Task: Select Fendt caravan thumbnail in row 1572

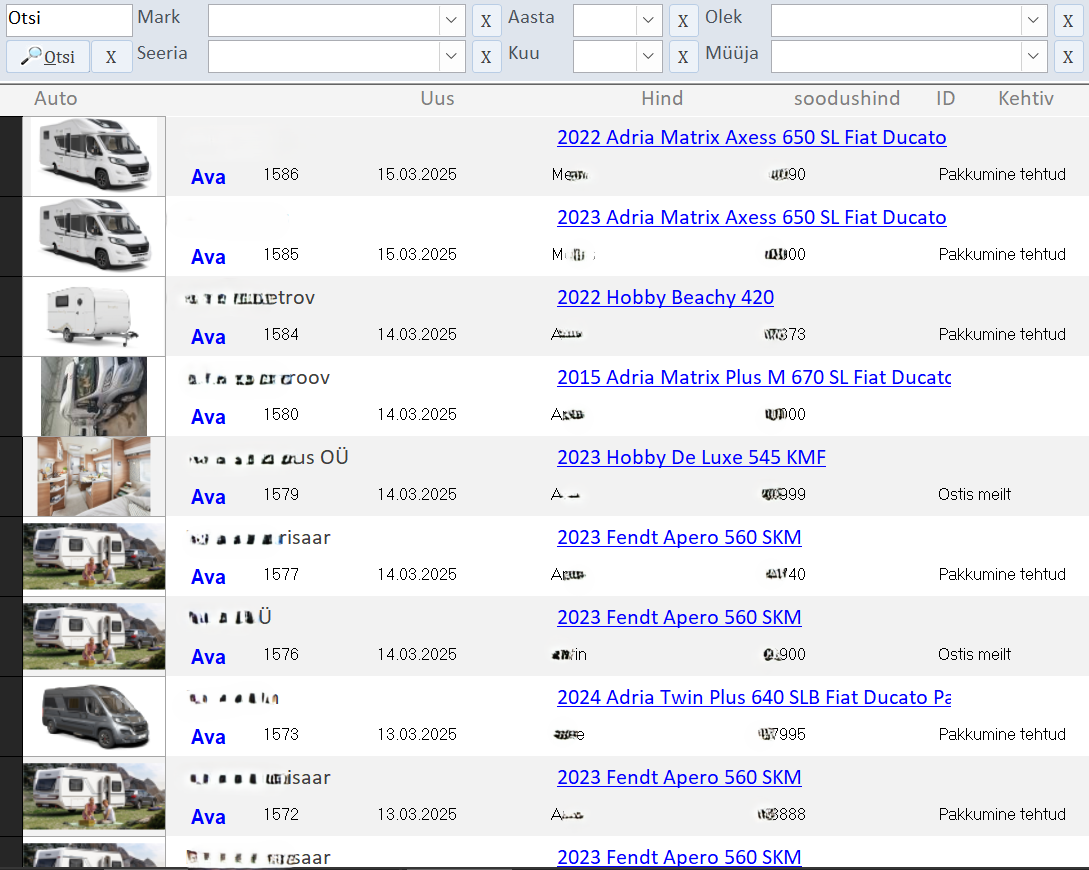Action: 94,796
